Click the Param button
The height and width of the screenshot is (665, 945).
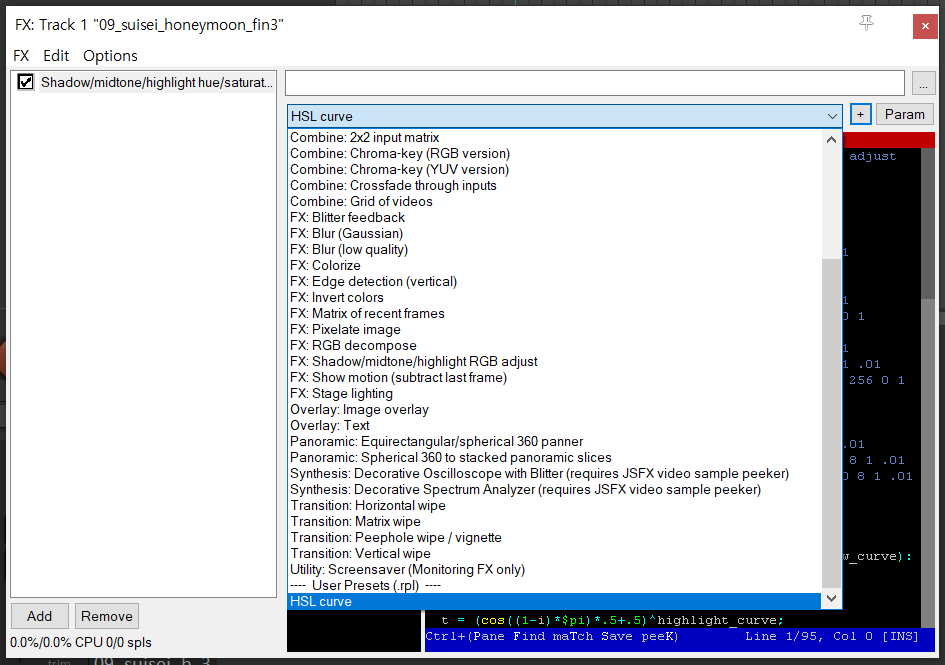[x=905, y=115]
